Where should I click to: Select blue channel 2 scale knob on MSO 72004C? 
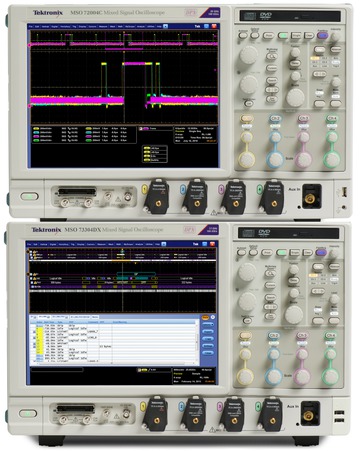tap(275, 160)
